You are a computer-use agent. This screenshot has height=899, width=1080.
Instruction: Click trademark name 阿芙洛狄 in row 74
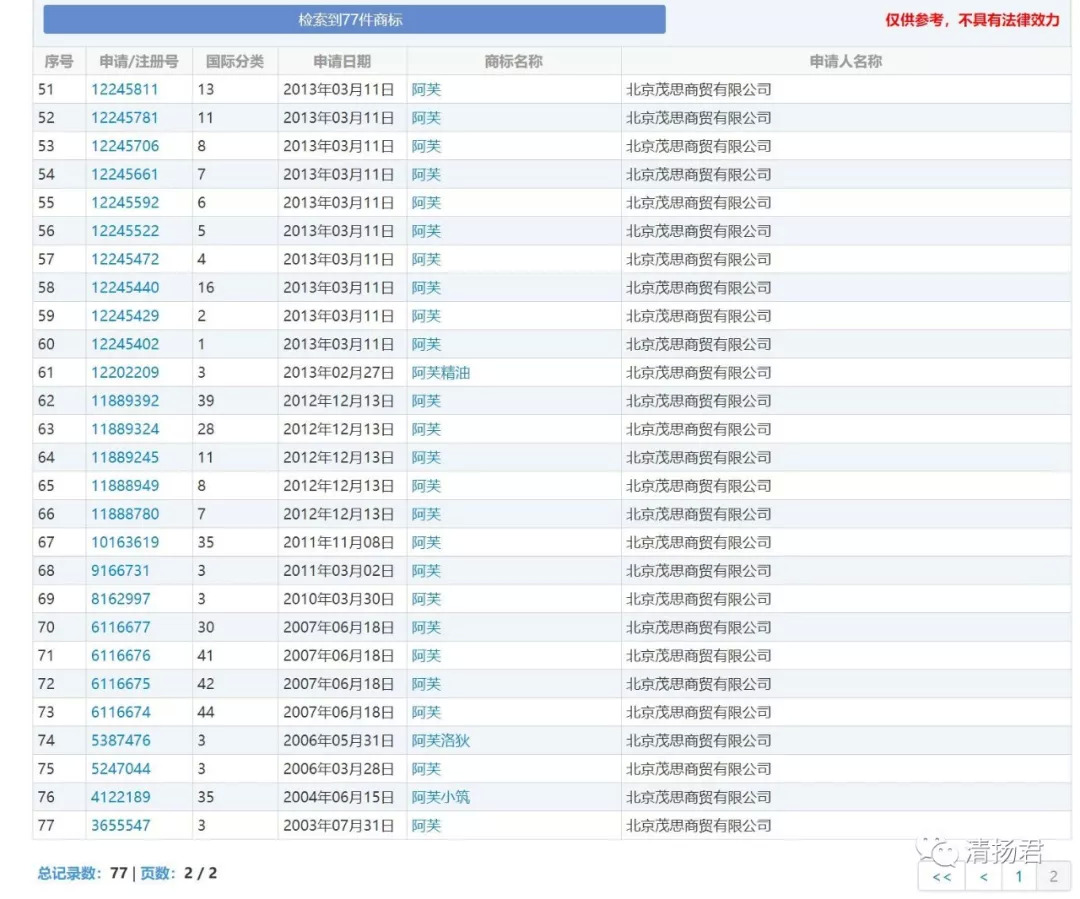441,741
